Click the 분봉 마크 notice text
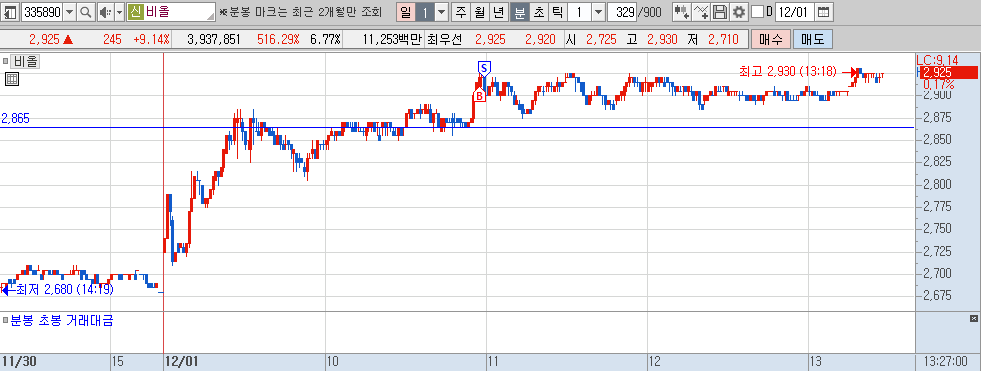981x371 pixels. (x=302, y=11)
